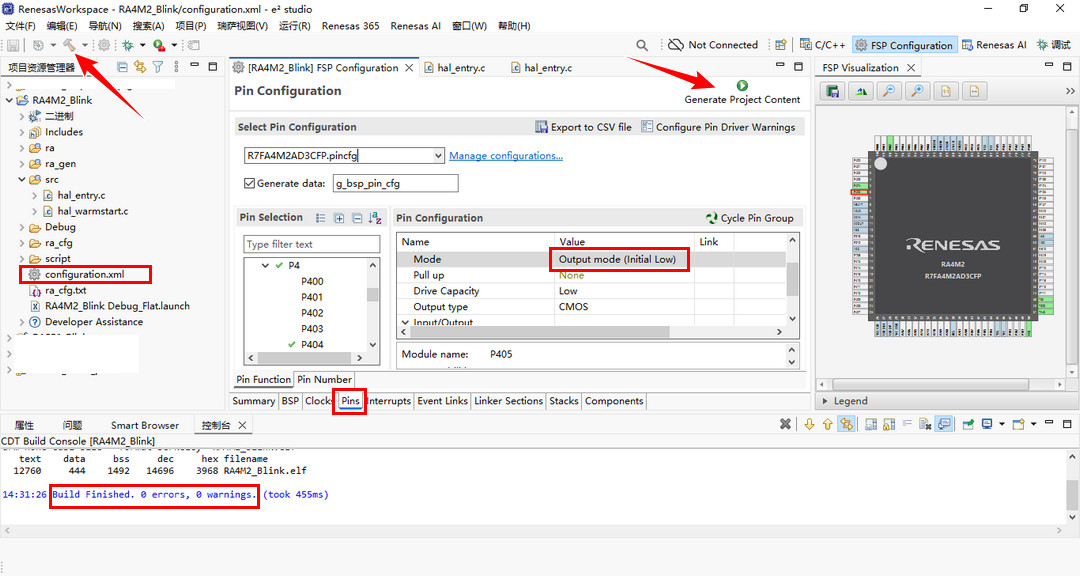Collapse the P4 pin group

tap(265, 265)
